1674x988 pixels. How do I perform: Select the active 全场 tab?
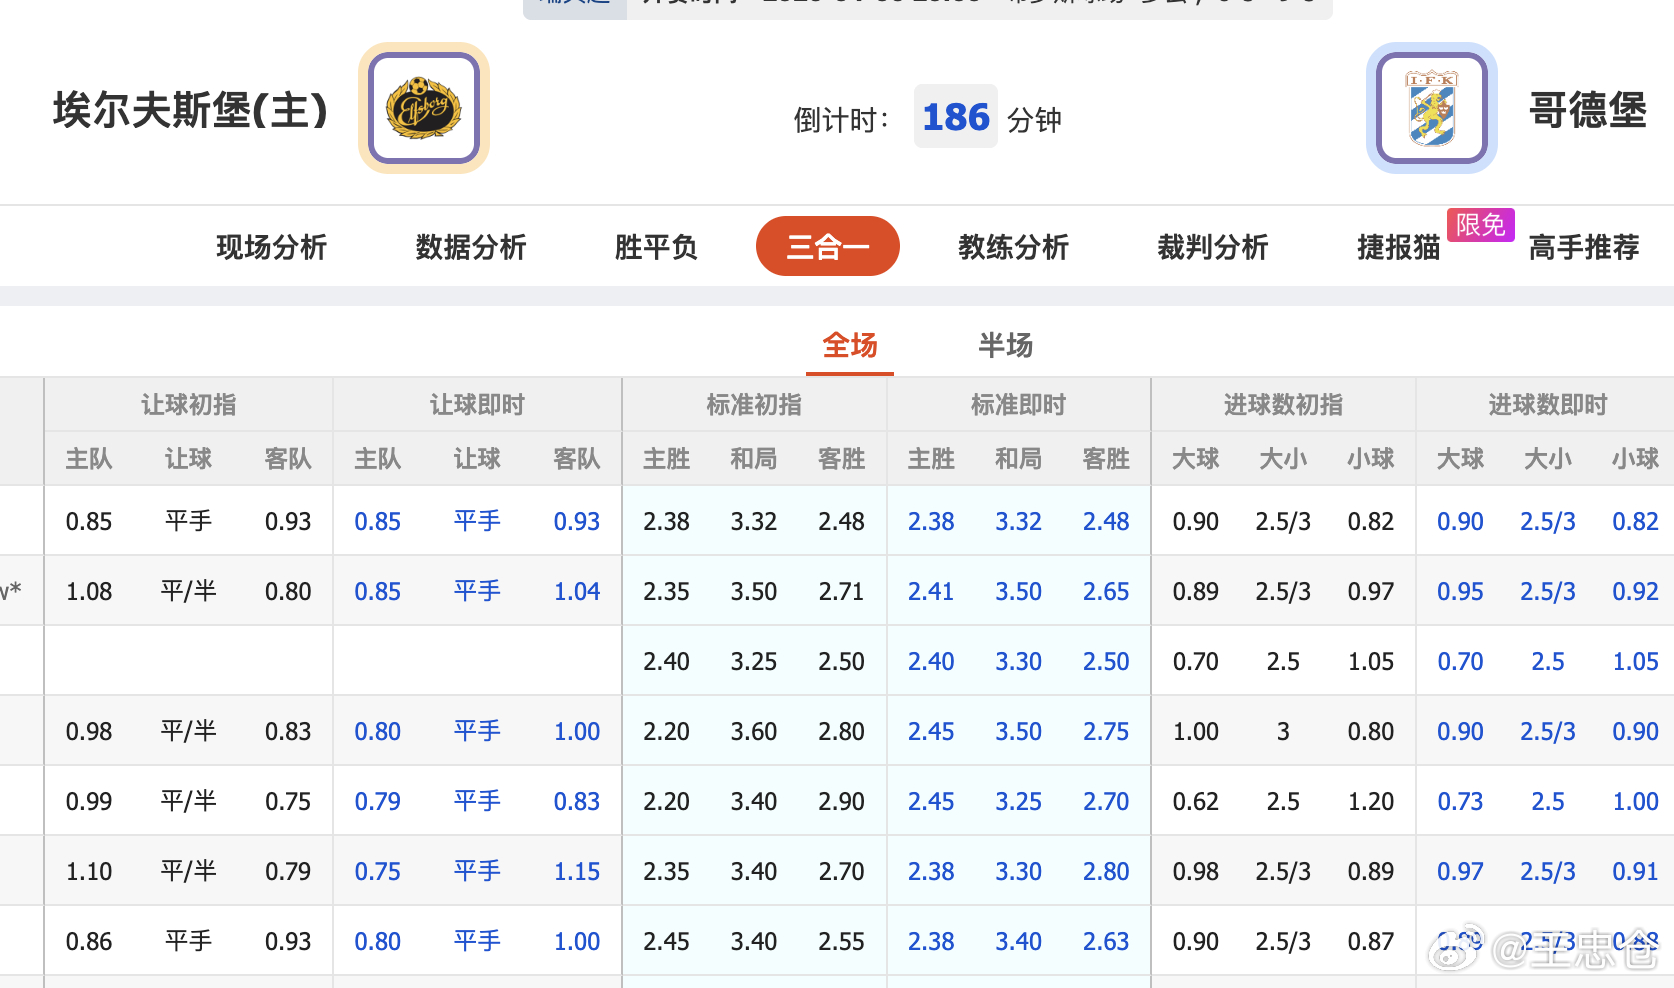click(x=849, y=345)
